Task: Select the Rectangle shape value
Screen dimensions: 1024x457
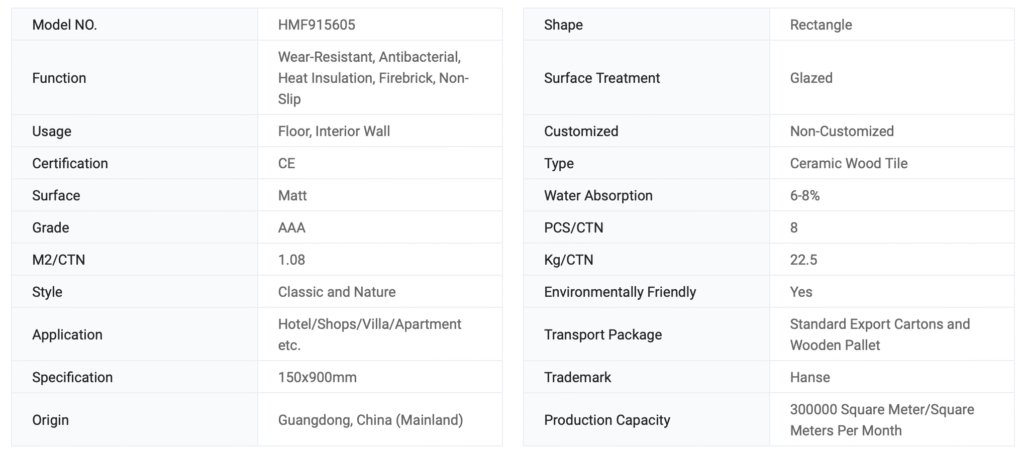Action: click(821, 25)
